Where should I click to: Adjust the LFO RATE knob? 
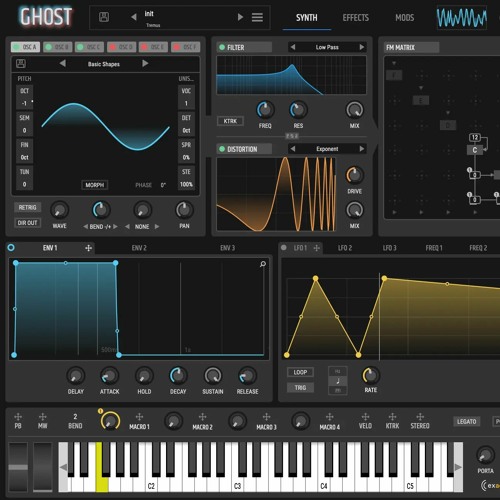point(371,376)
